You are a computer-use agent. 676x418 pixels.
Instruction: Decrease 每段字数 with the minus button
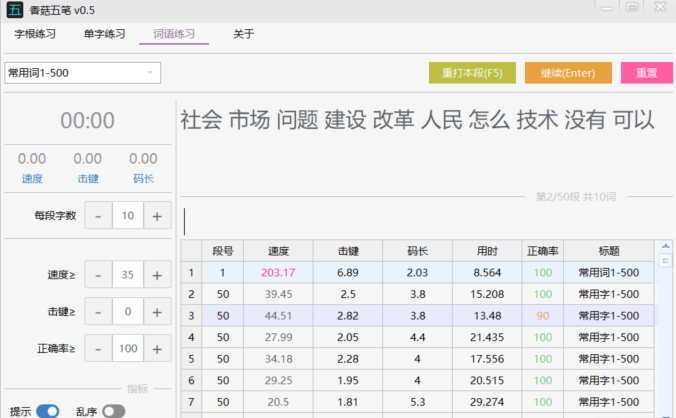pyautogui.click(x=98, y=215)
